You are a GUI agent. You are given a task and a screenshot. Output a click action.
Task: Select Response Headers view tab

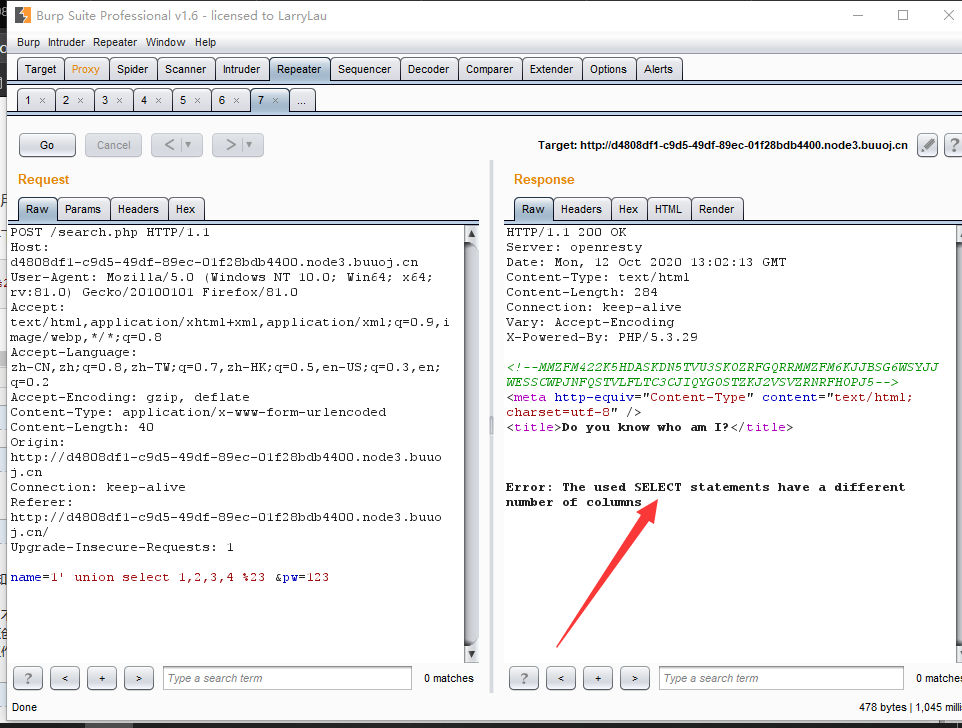pyautogui.click(x=581, y=209)
